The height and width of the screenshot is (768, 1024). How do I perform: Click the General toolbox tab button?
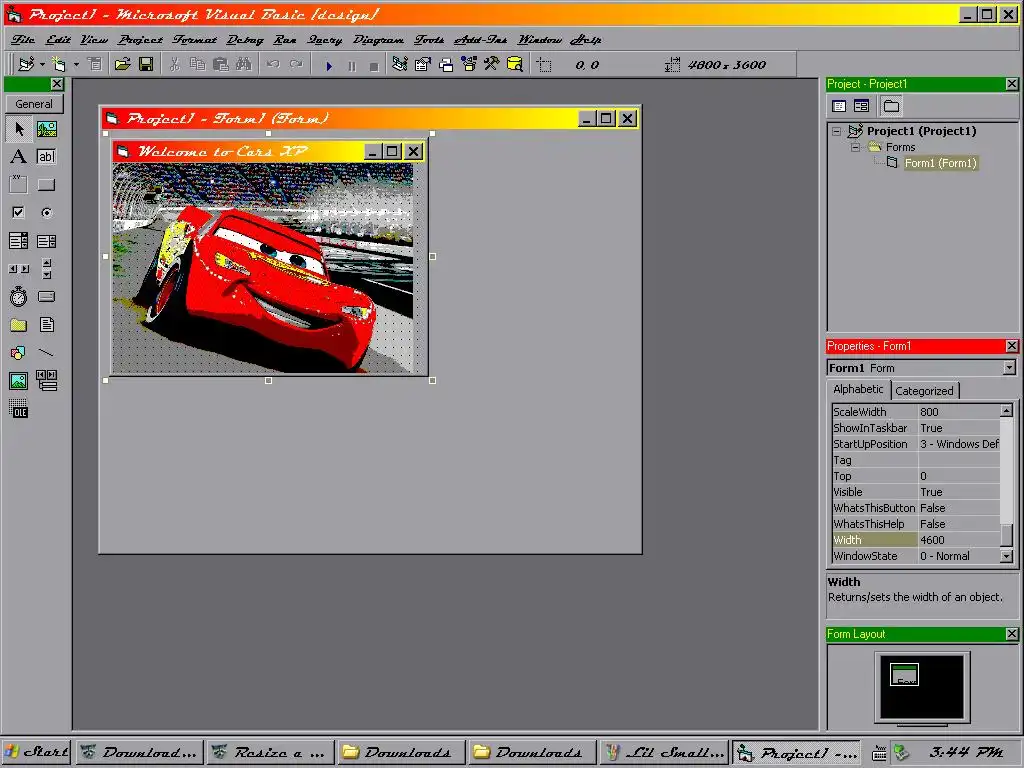pos(34,104)
